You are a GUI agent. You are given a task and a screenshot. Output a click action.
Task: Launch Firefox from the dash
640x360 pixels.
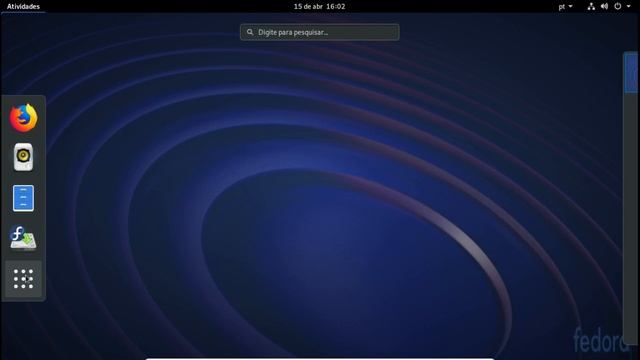(x=23, y=118)
